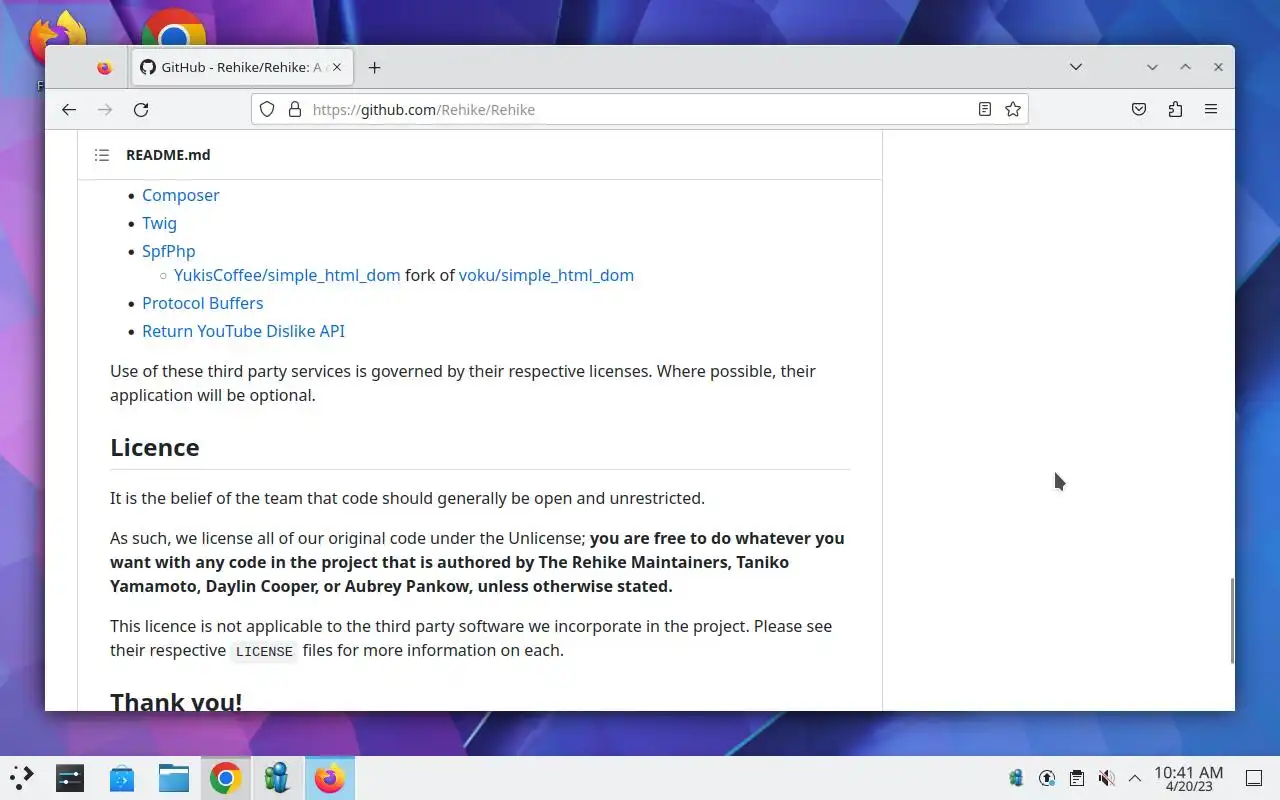List all tabs dropdown arrow
1280x800 pixels.
coord(1076,68)
